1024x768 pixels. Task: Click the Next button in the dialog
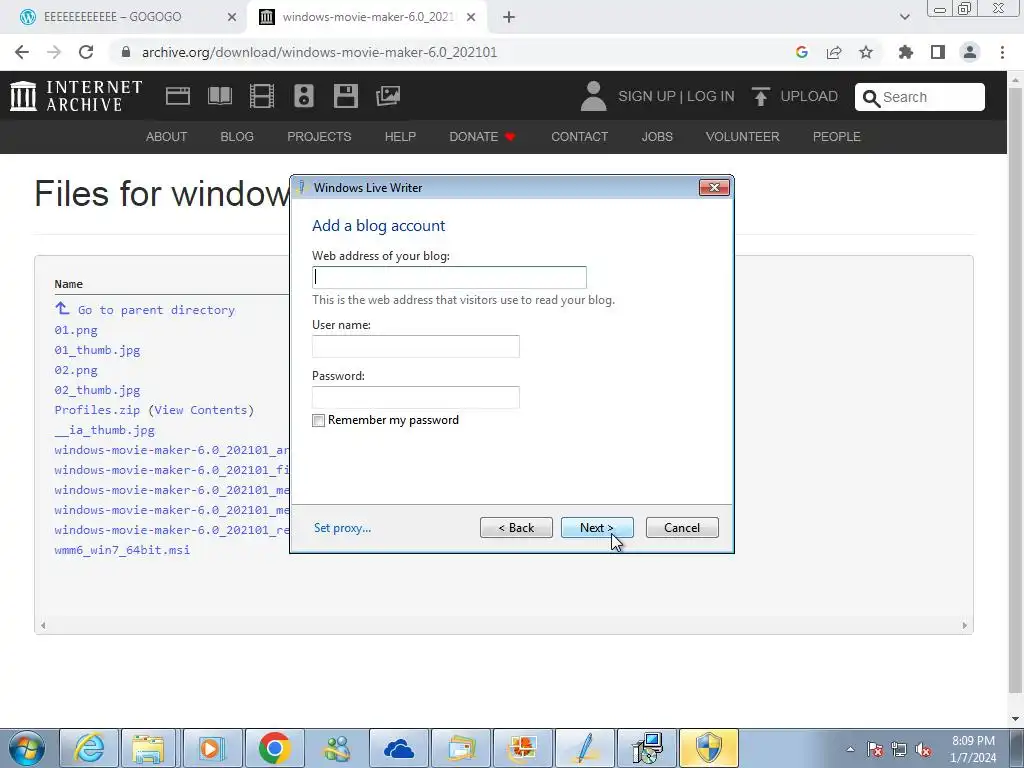tap(597, 528)
